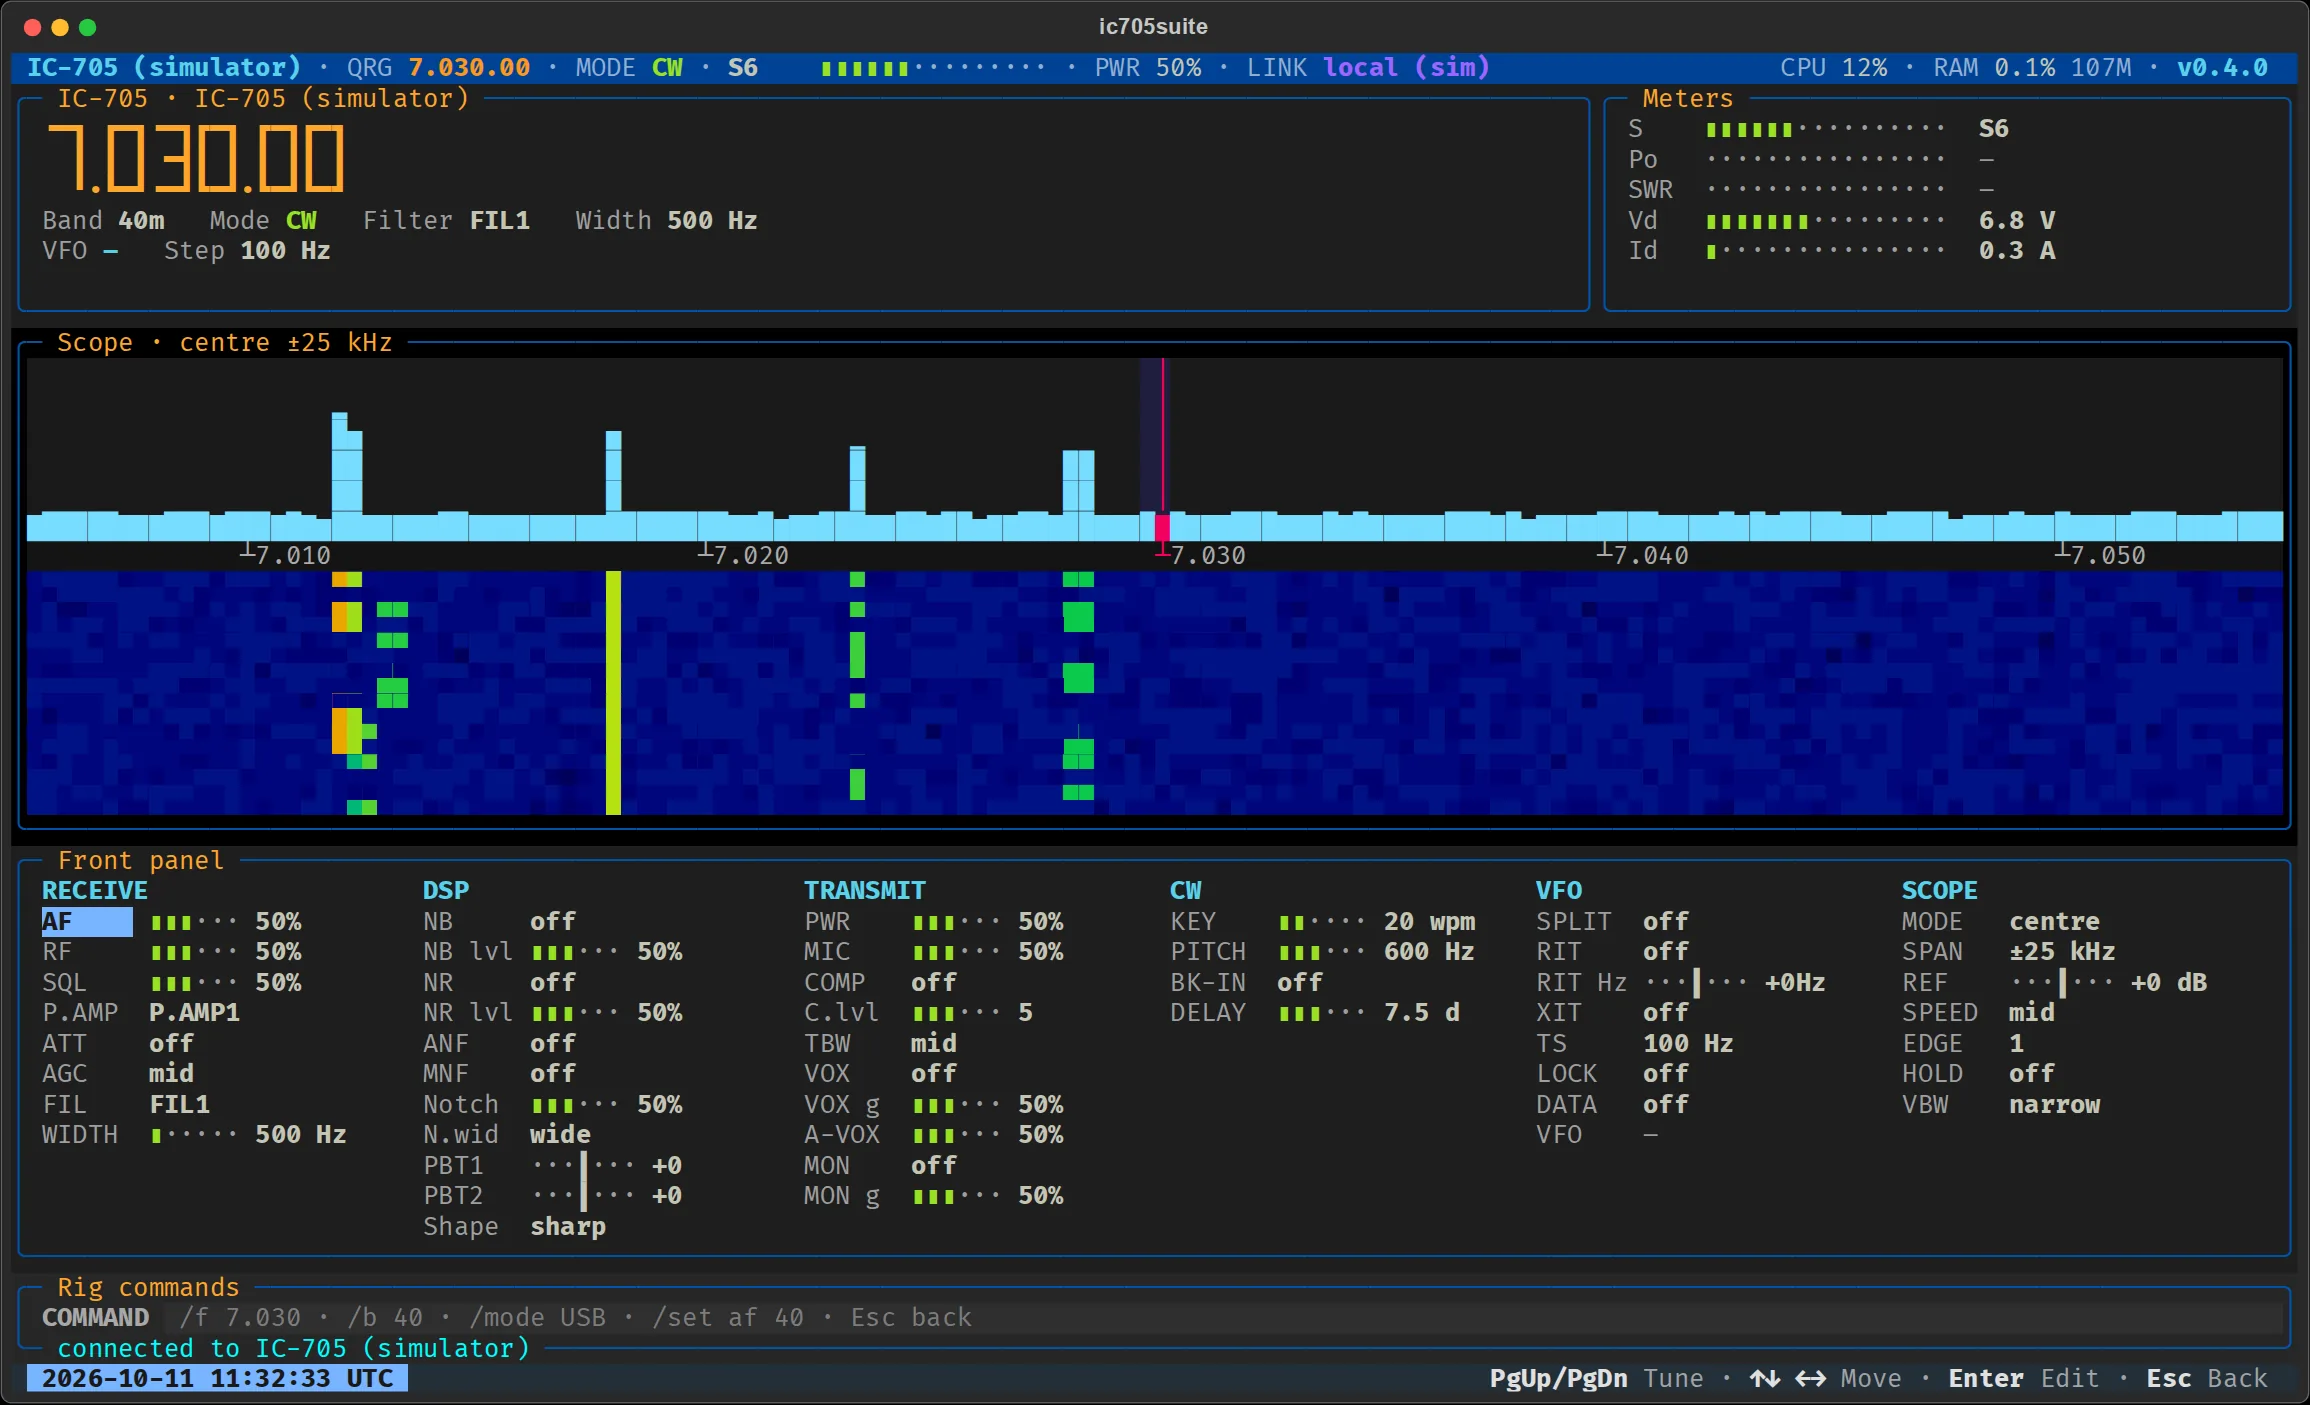Select the SQL squelch level row
The width and height of the screenshot is (2310, 1405).
(x=171, y=982)
